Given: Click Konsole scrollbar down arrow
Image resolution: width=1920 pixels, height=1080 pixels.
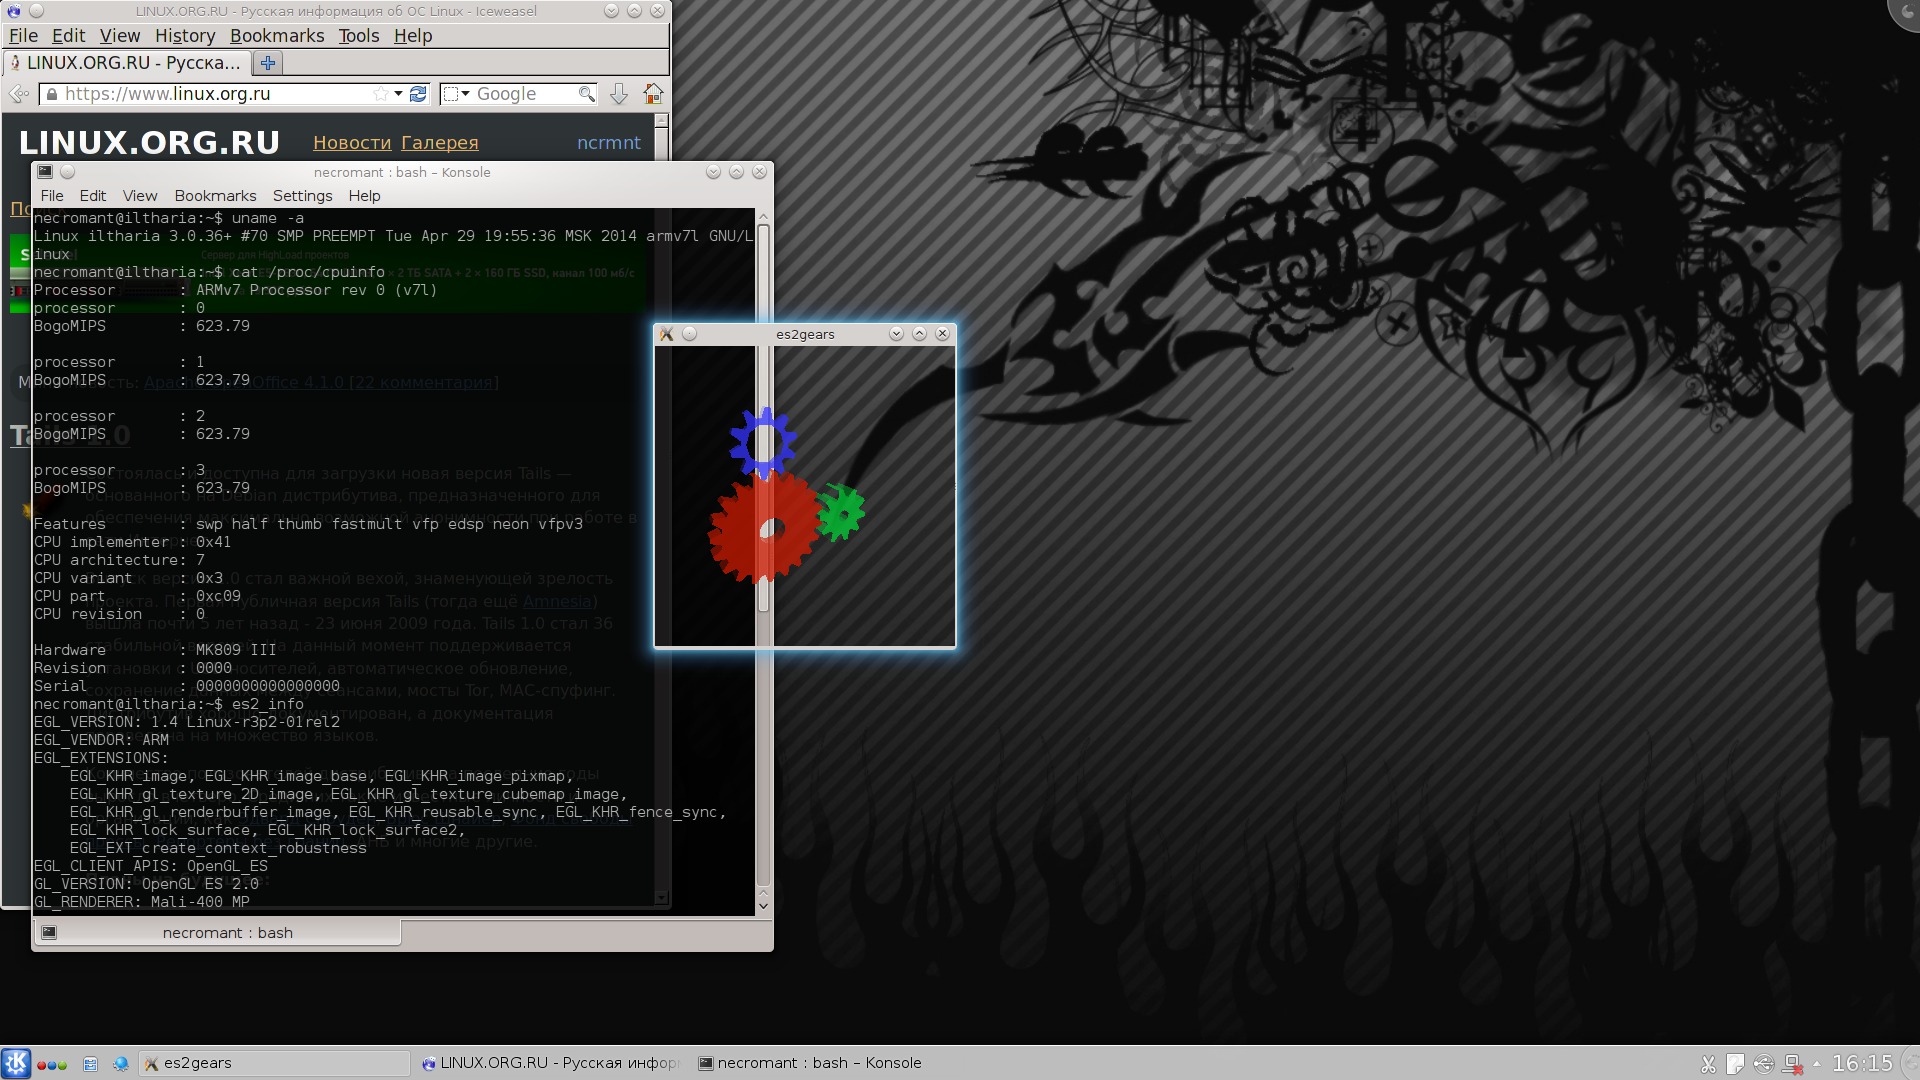Looking at the screenshot, I should 763,906.
